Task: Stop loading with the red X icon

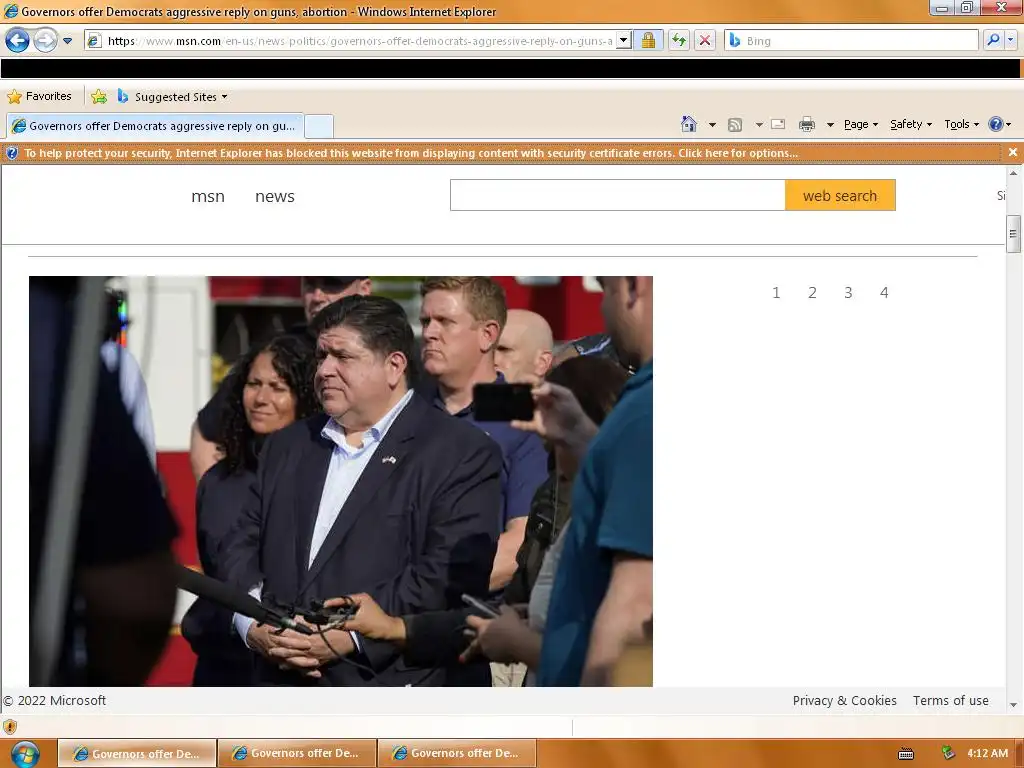Action: coord(705,40)
